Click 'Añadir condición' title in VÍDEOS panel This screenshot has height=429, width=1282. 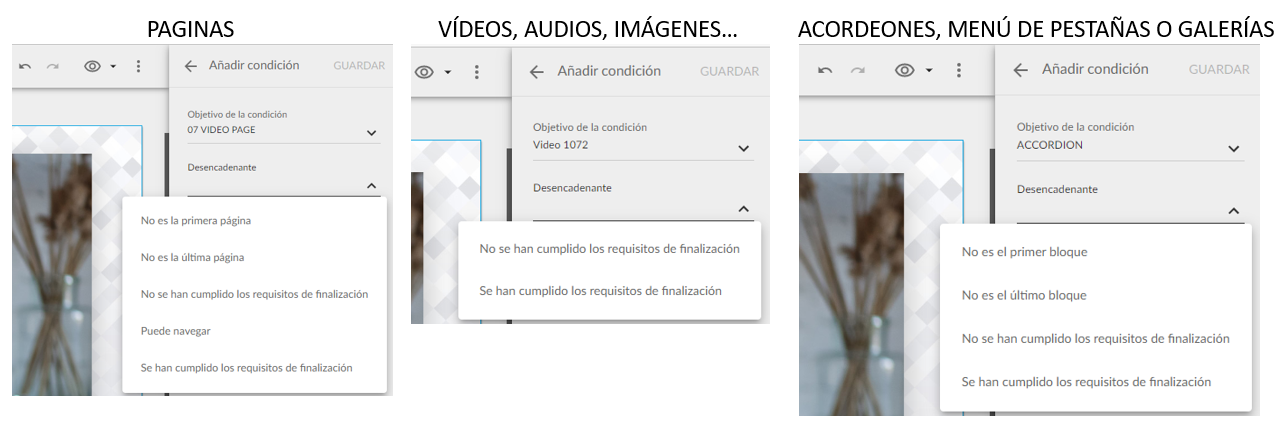coord(609,71)
